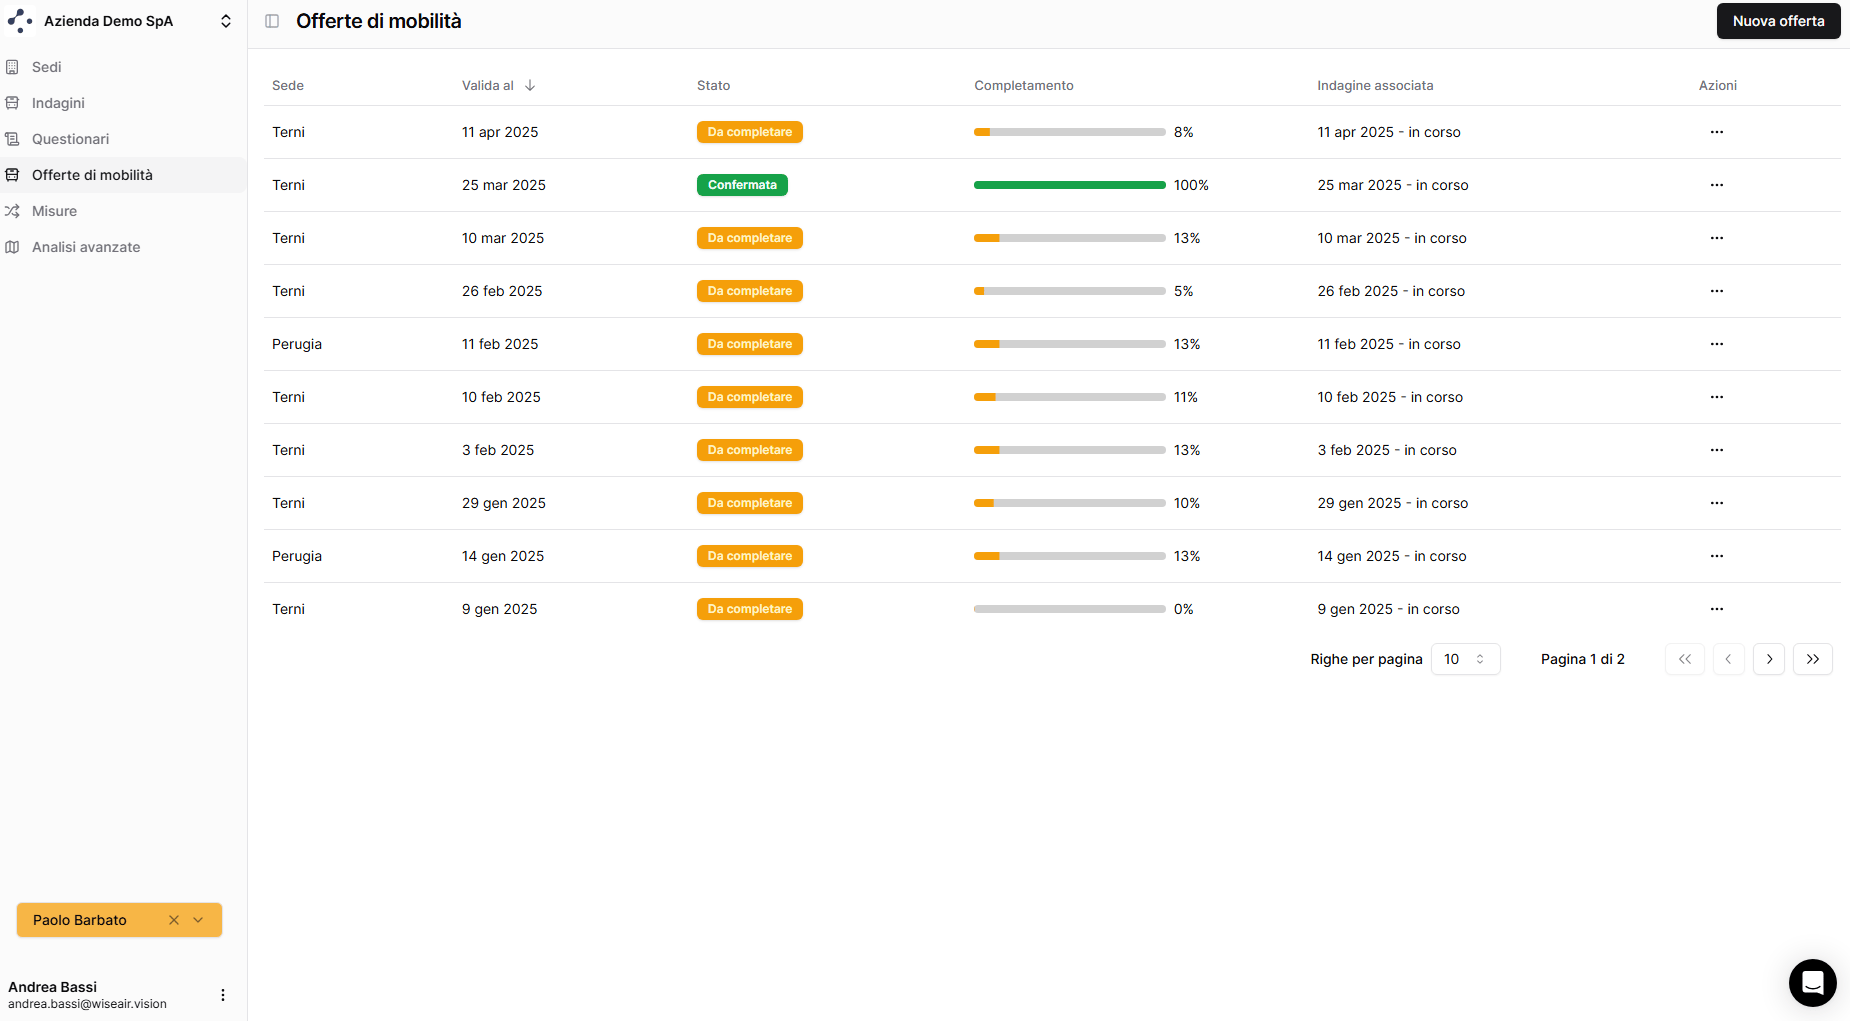Open actions menu for 11 apr 2025 row
This screenshot has width=1850, height=1021.
[x=1717, y=132]
